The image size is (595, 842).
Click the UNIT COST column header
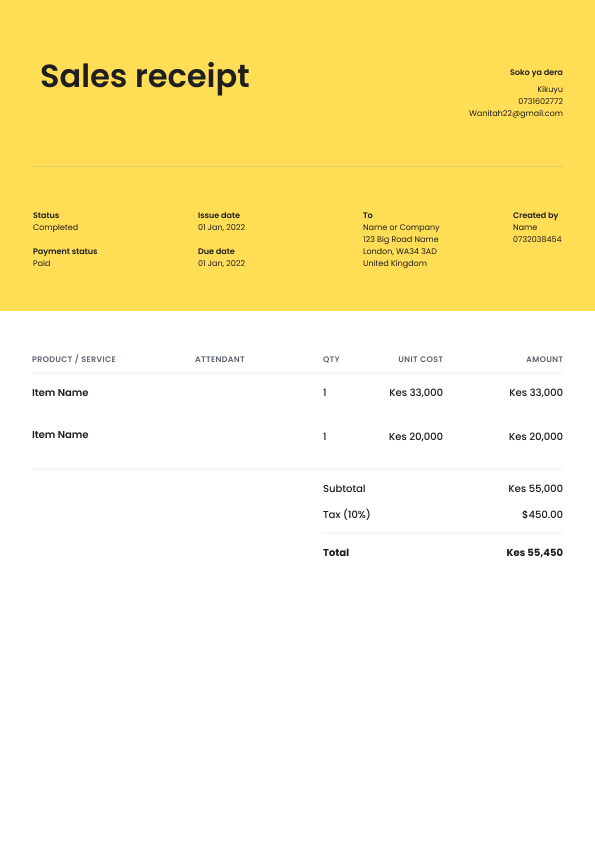[420, 359]
